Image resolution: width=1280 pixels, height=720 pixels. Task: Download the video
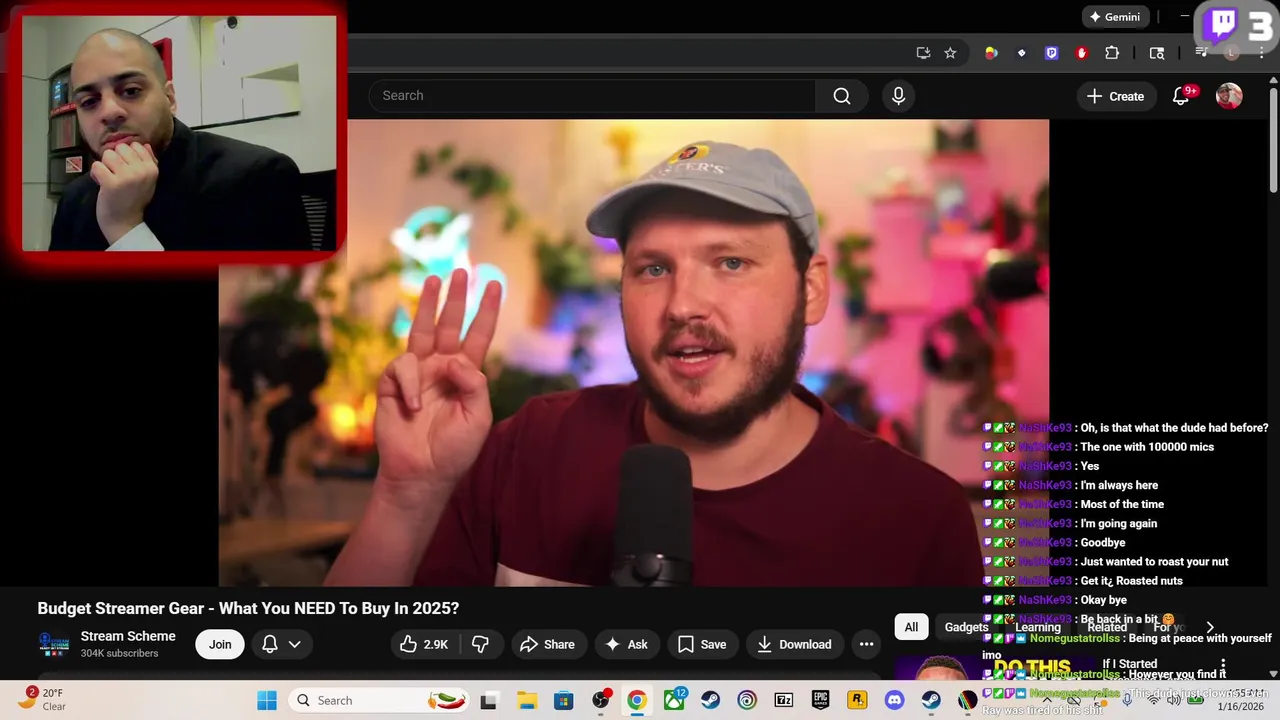pos(794,644)
